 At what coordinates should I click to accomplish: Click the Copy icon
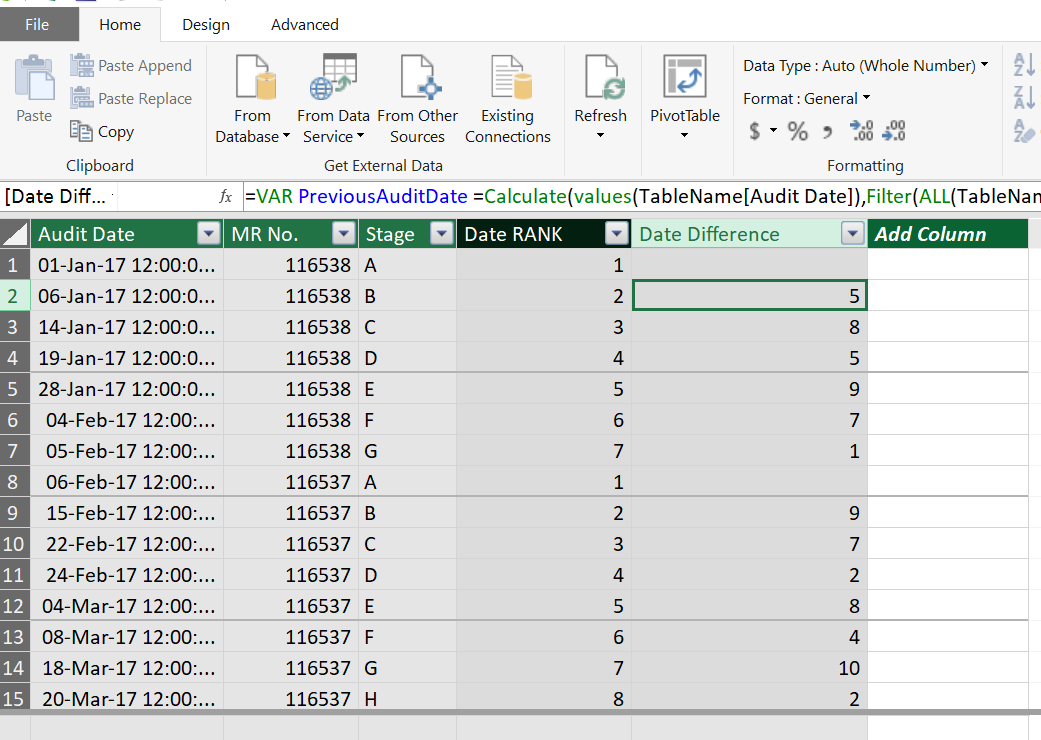tap(81, 131)
